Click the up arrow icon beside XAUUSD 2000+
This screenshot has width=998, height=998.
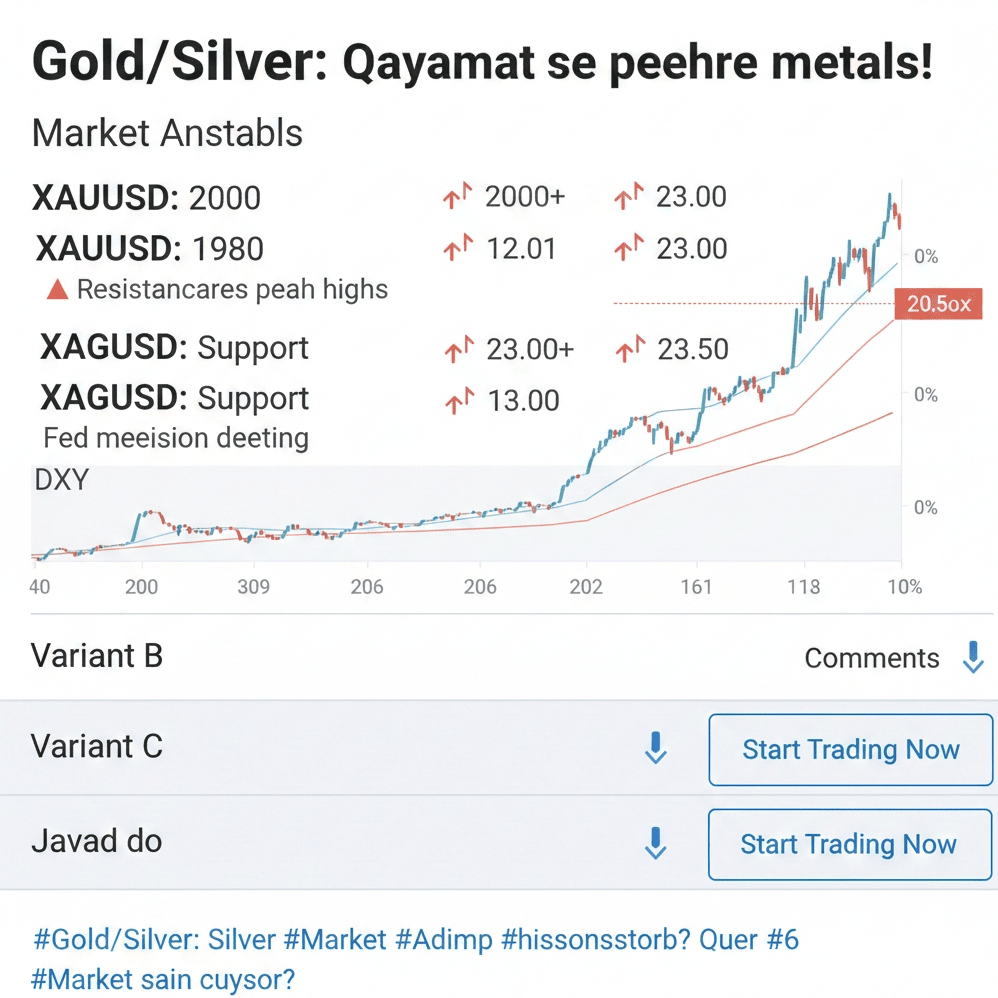coord(457,197)
